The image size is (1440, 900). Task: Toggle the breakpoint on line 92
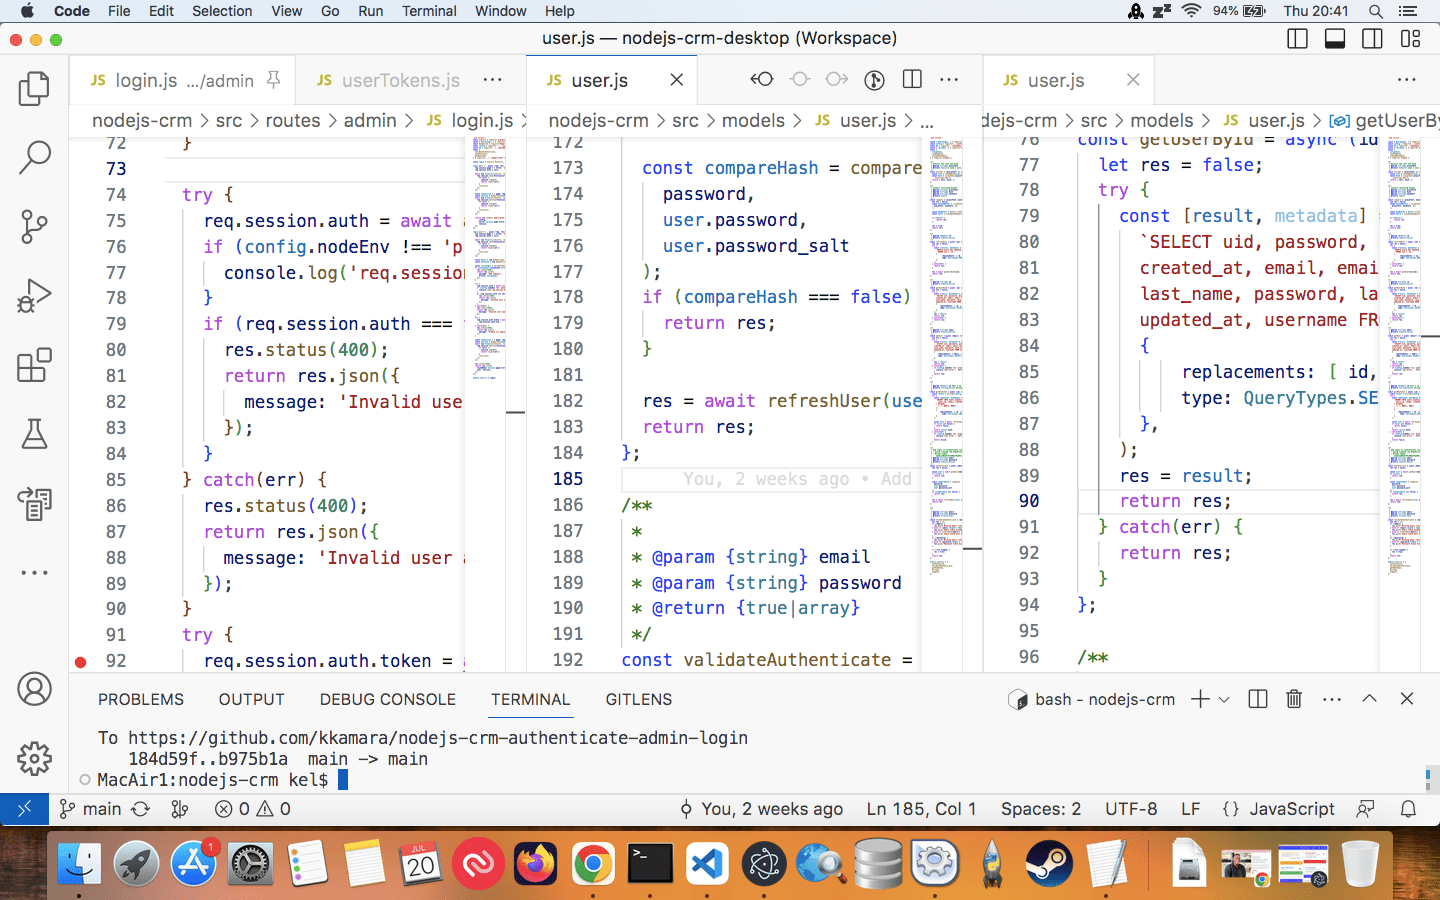(81, 661)
